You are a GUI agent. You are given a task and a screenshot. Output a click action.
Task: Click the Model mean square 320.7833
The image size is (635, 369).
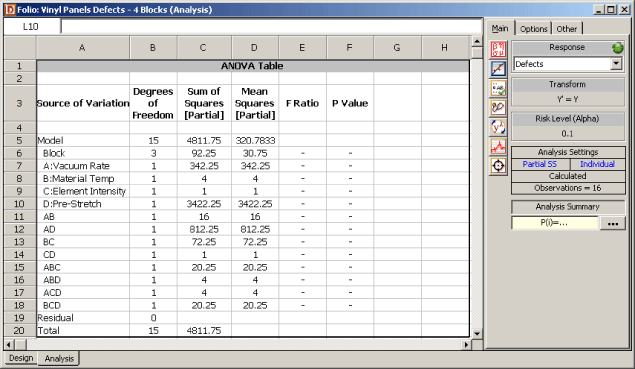tap(255, 141)
